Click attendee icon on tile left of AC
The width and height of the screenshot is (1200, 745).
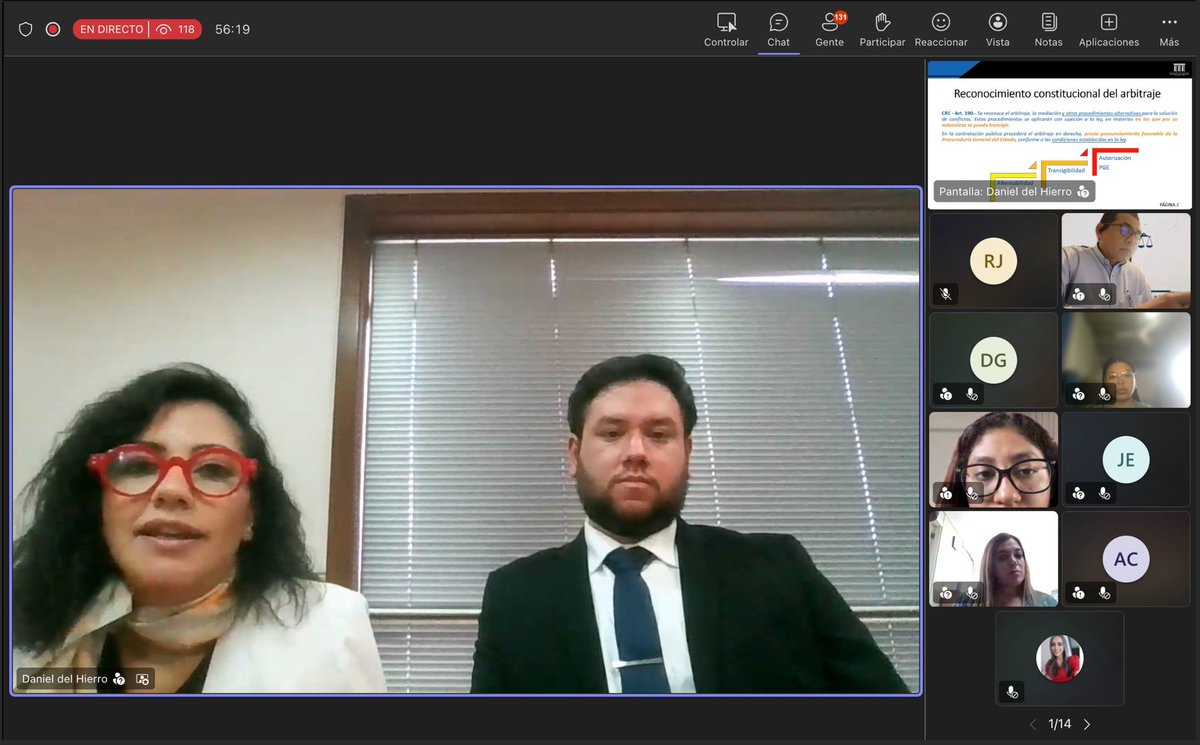pyautogui.click(x=945, y=593)
